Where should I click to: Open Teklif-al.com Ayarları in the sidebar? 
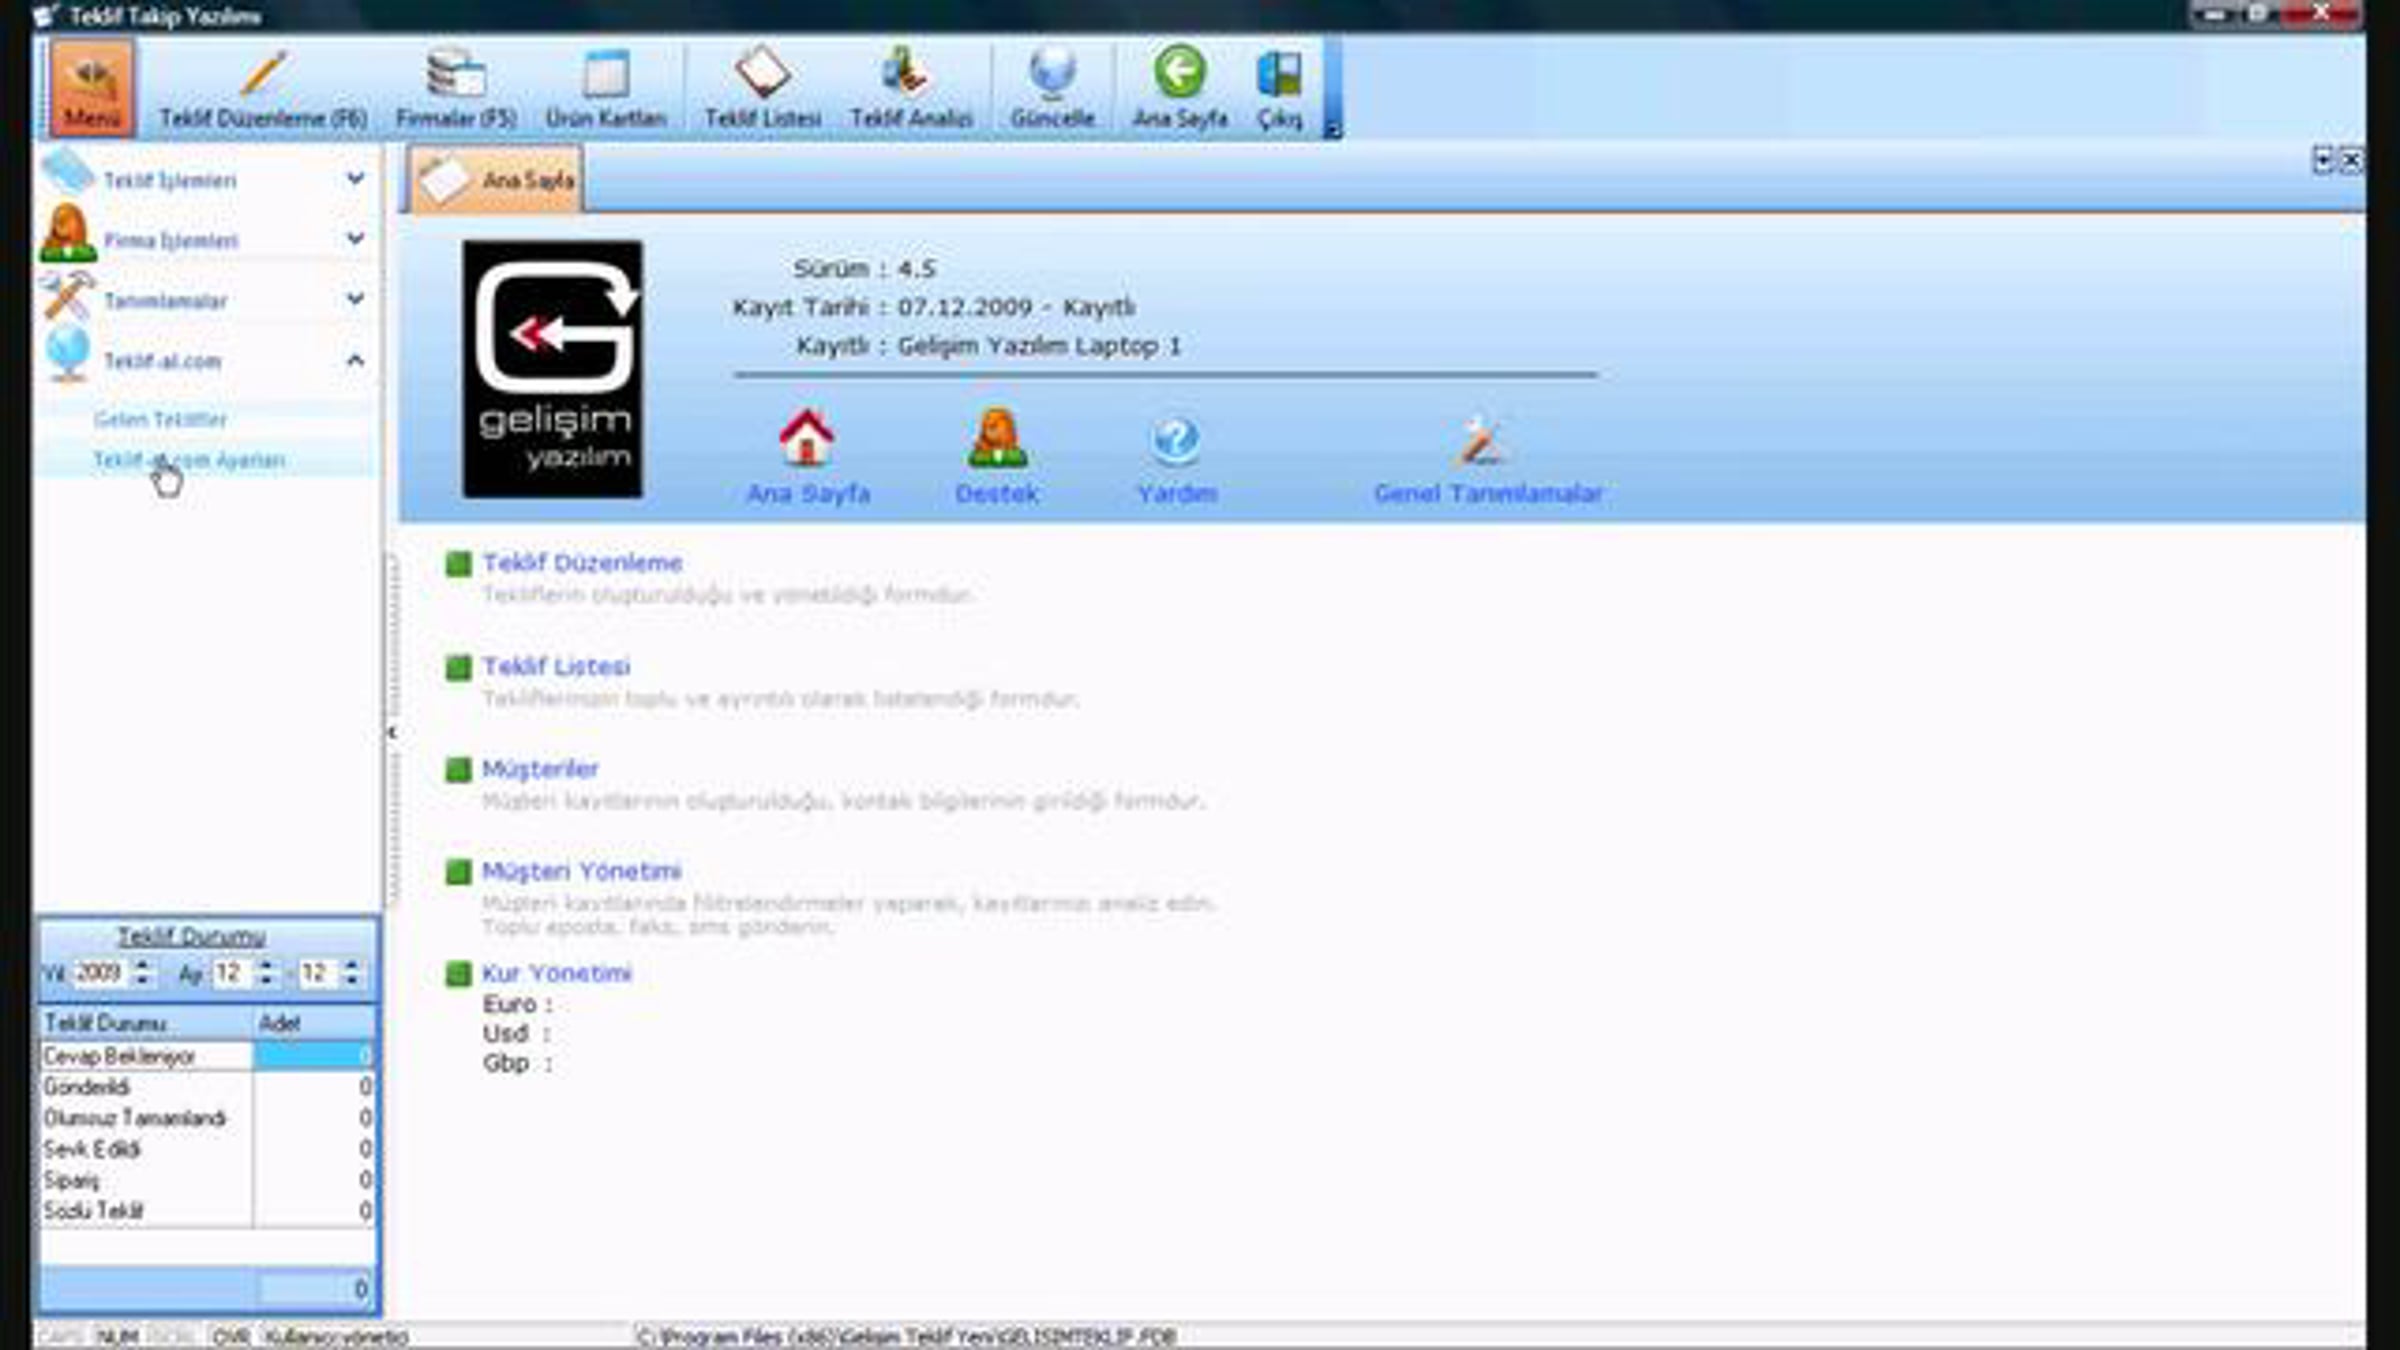coord(189,460)
